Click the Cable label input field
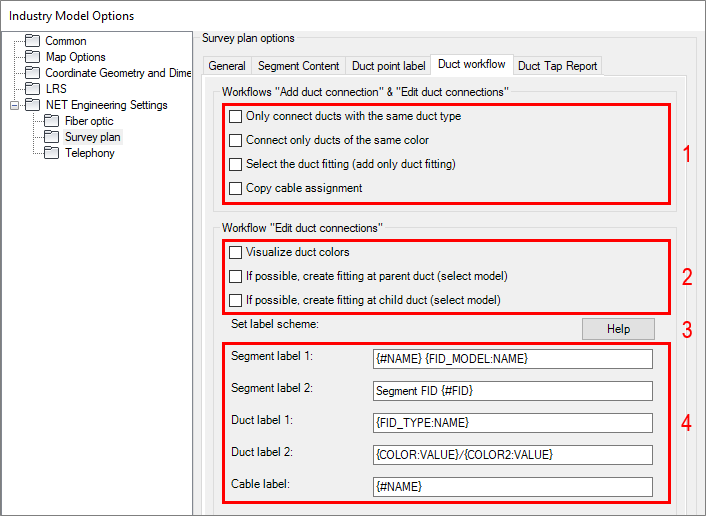 (x=511, y=486)
